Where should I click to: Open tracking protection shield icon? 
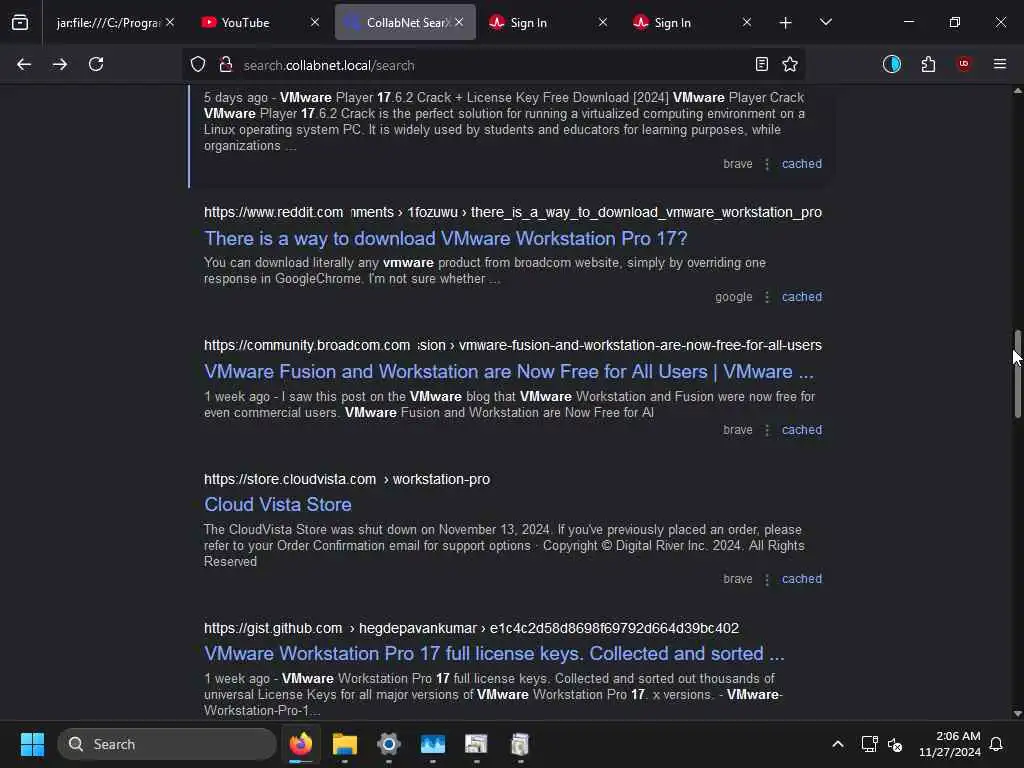[x=198, y=65]
